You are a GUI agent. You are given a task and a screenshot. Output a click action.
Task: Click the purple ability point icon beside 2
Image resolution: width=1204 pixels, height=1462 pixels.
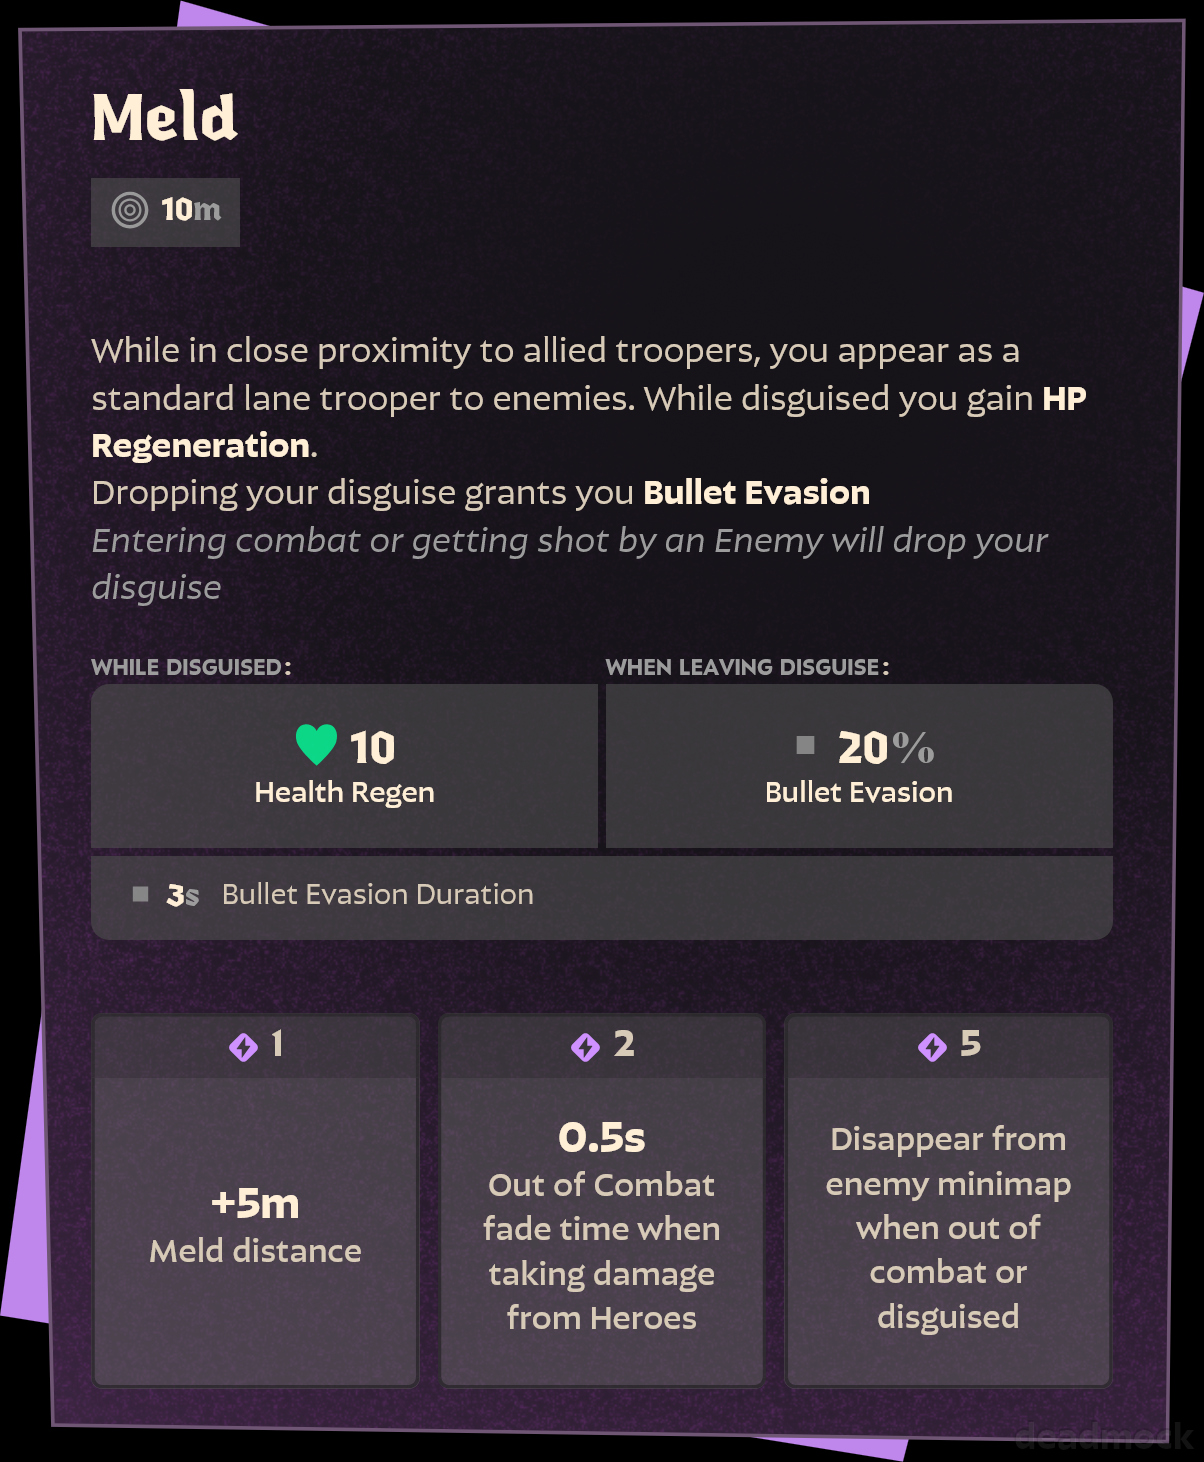[x=585, y=1047]
